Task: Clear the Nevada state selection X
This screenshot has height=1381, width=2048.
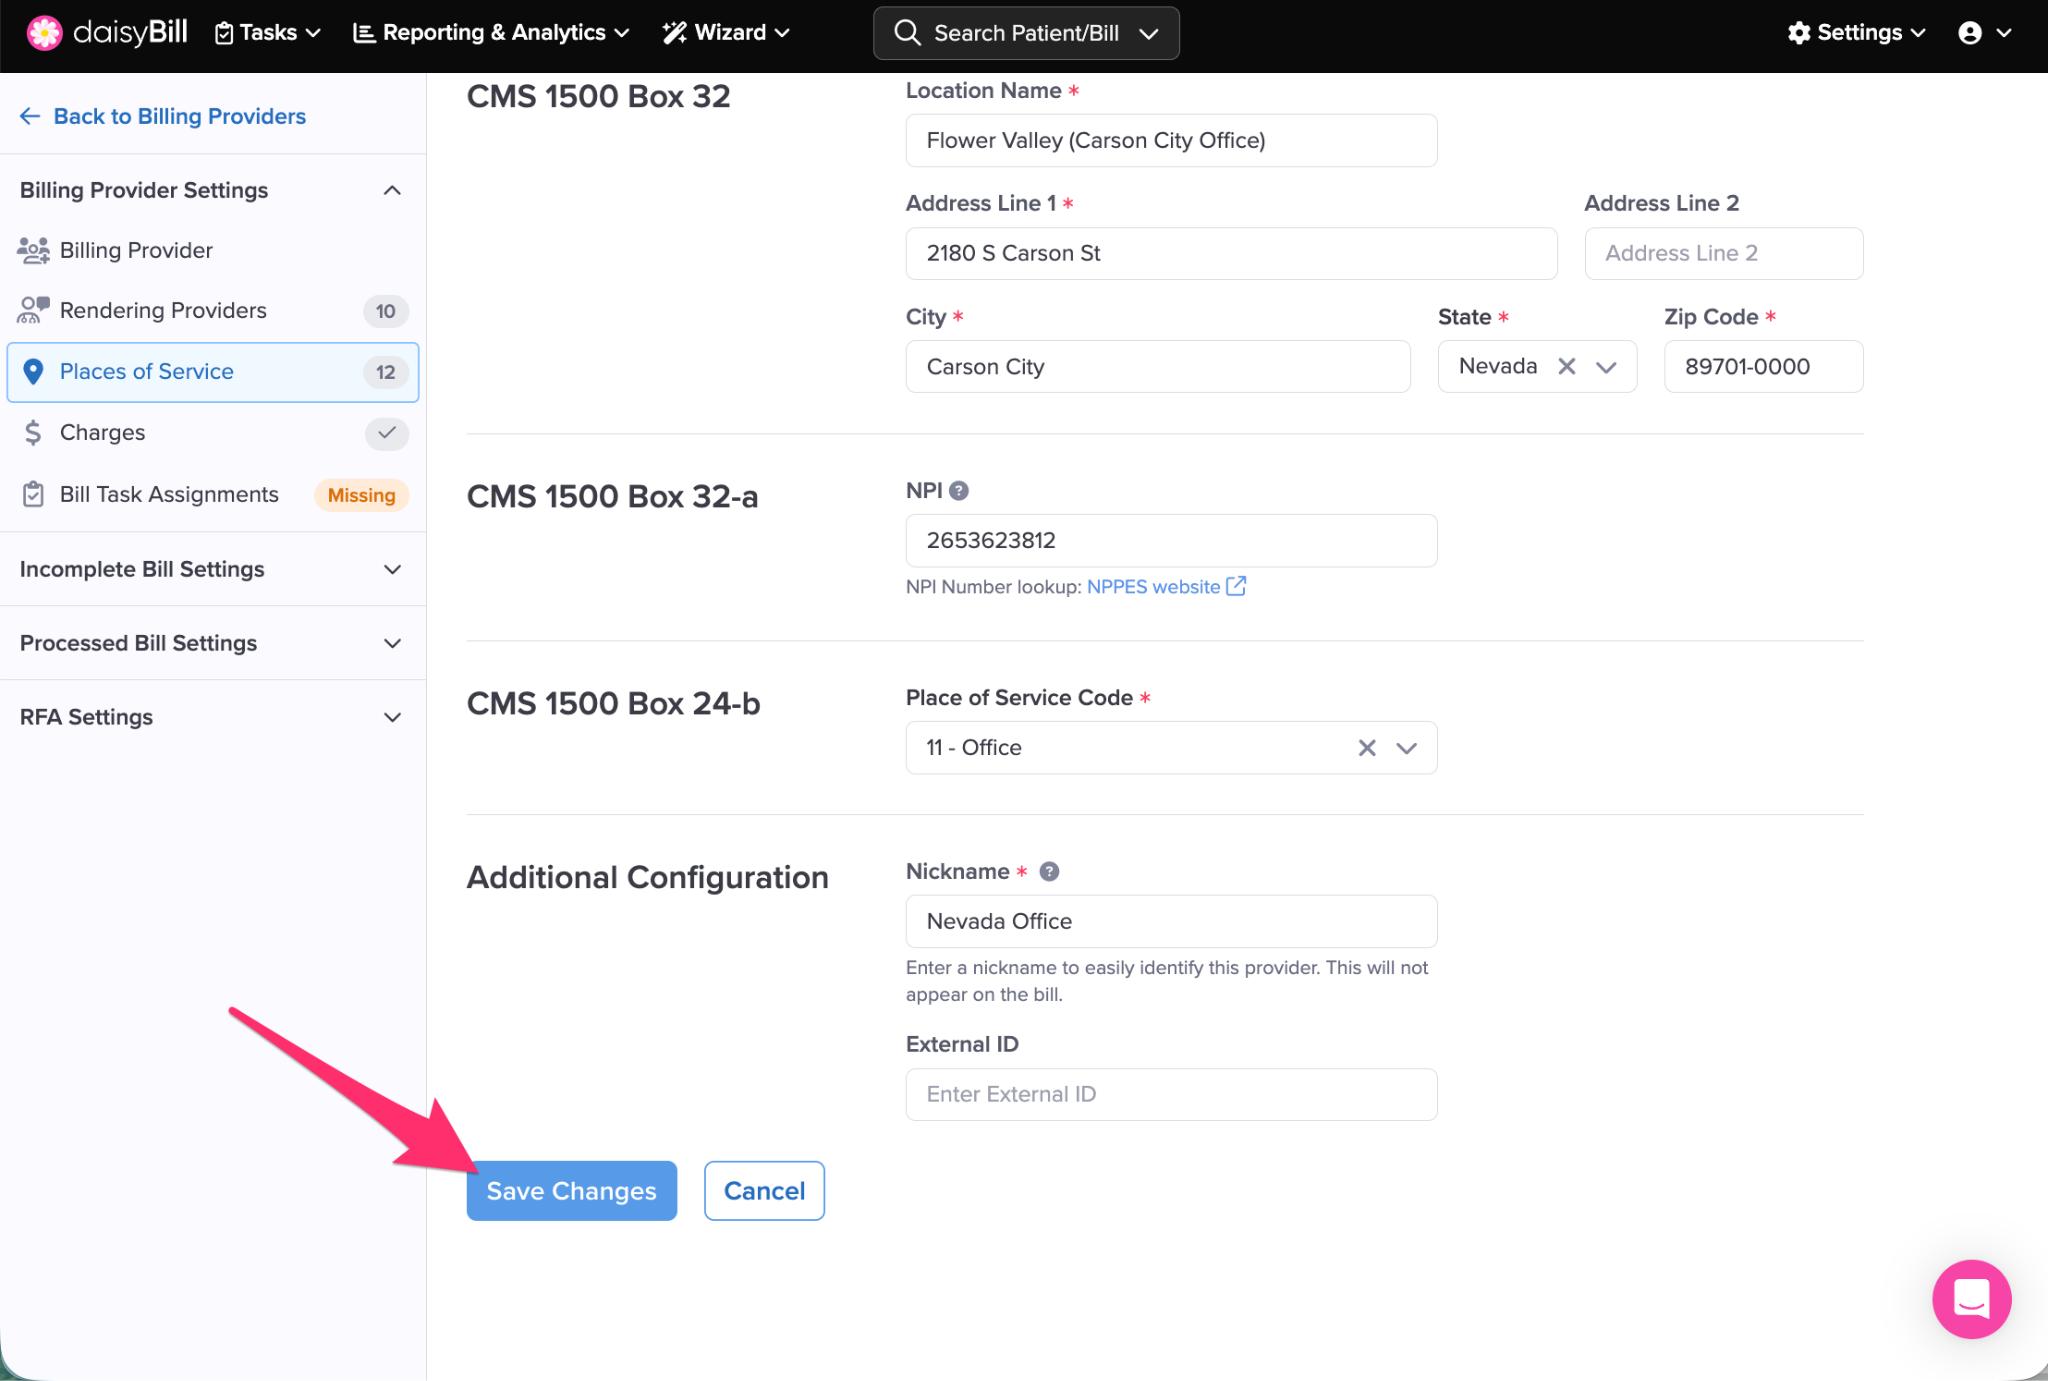Action: [x=1567, y=367]
